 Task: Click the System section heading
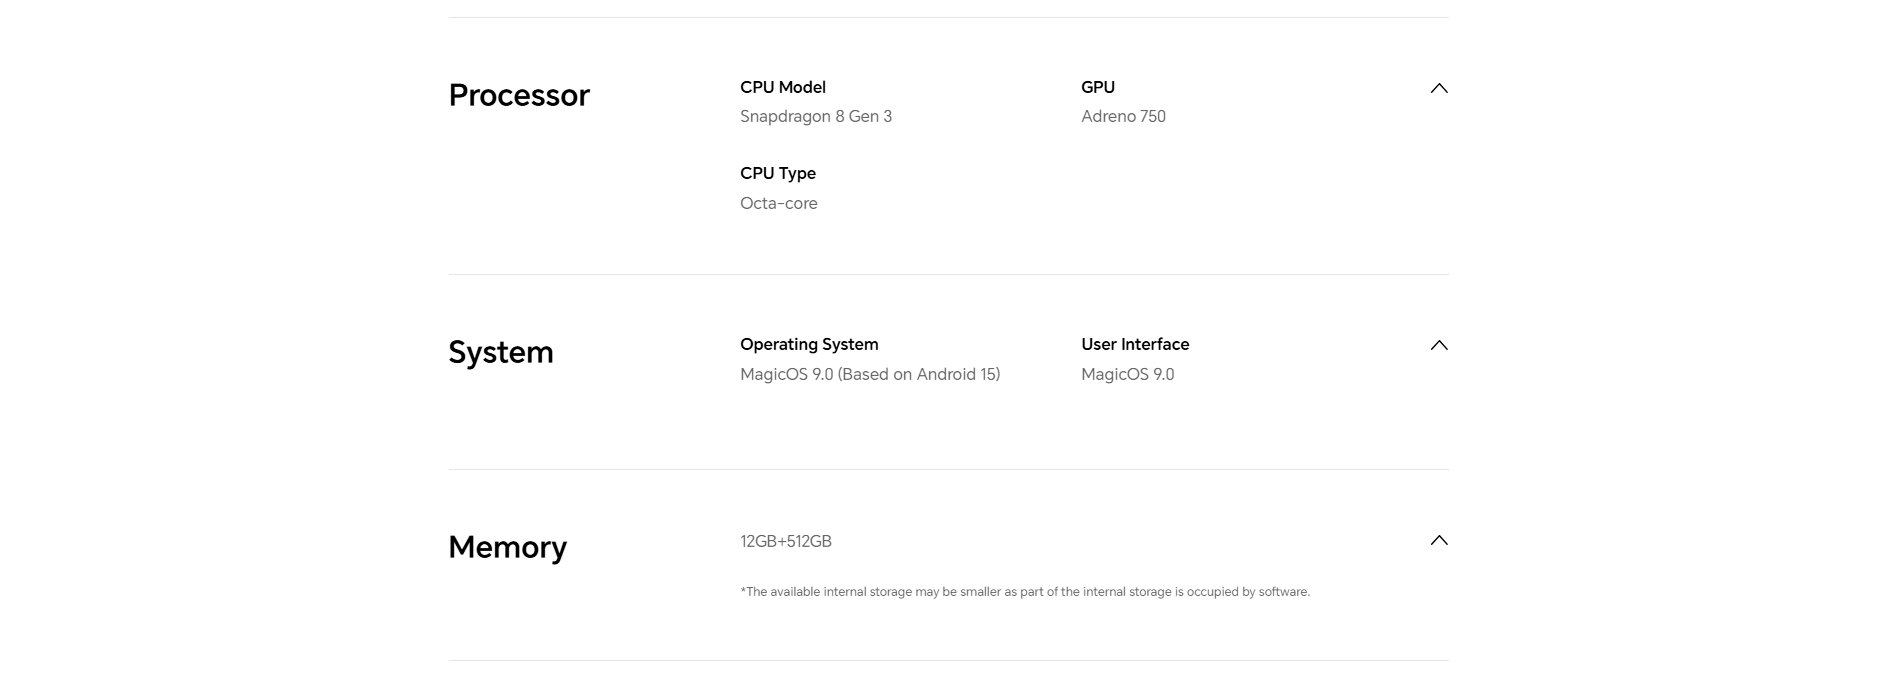click(x=501, y=352)
